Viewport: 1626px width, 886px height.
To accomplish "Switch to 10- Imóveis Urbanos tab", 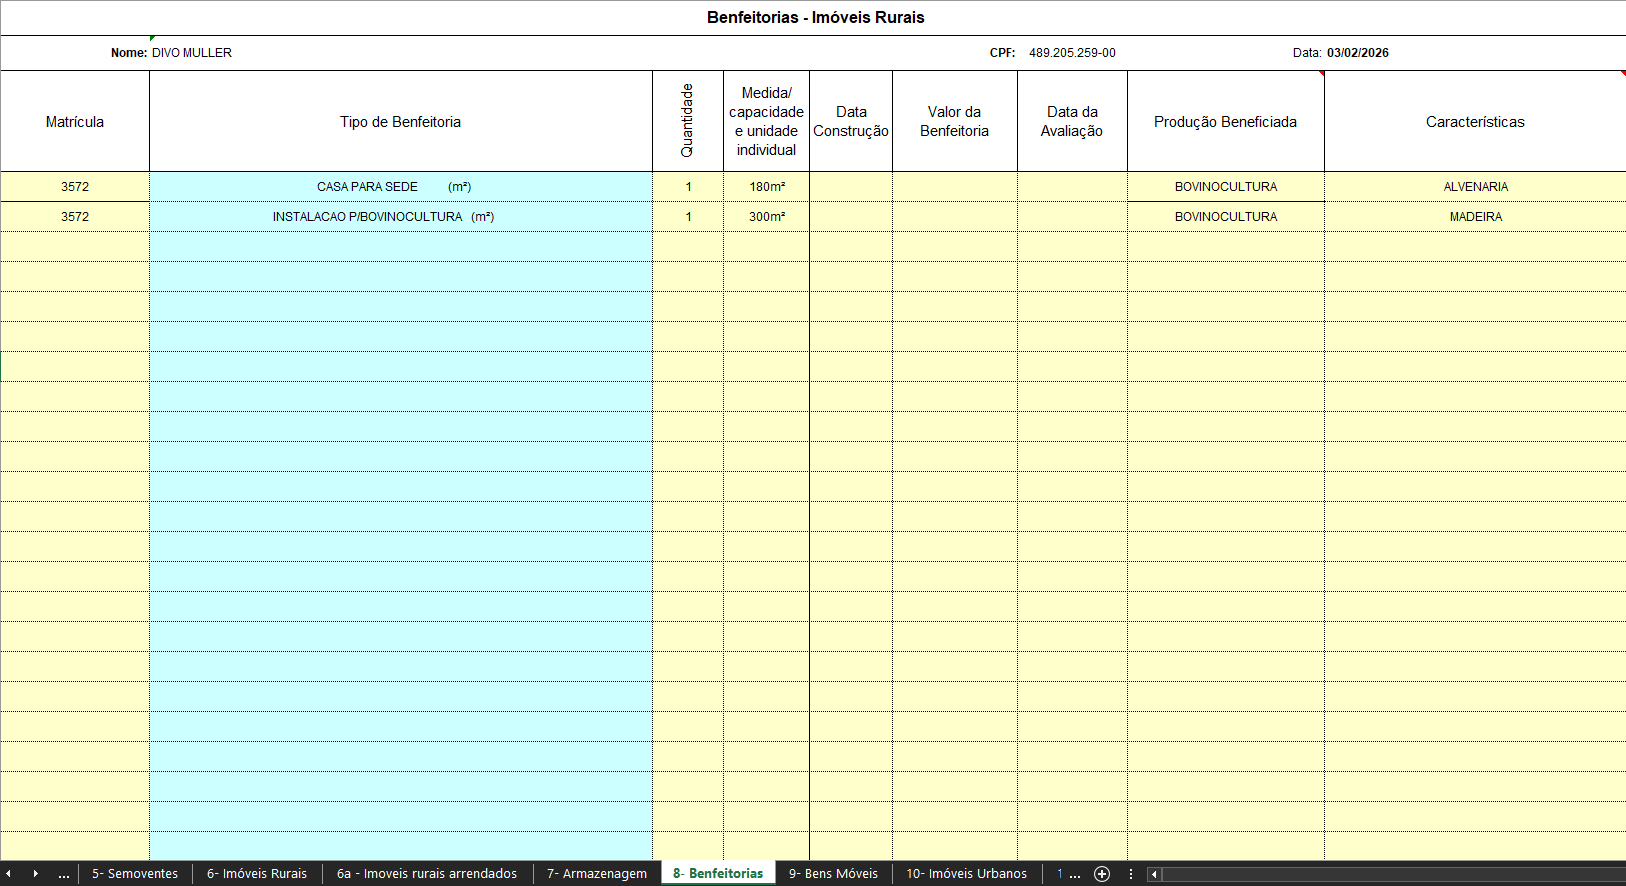I will pyautogui.click(x=966, y=874).
